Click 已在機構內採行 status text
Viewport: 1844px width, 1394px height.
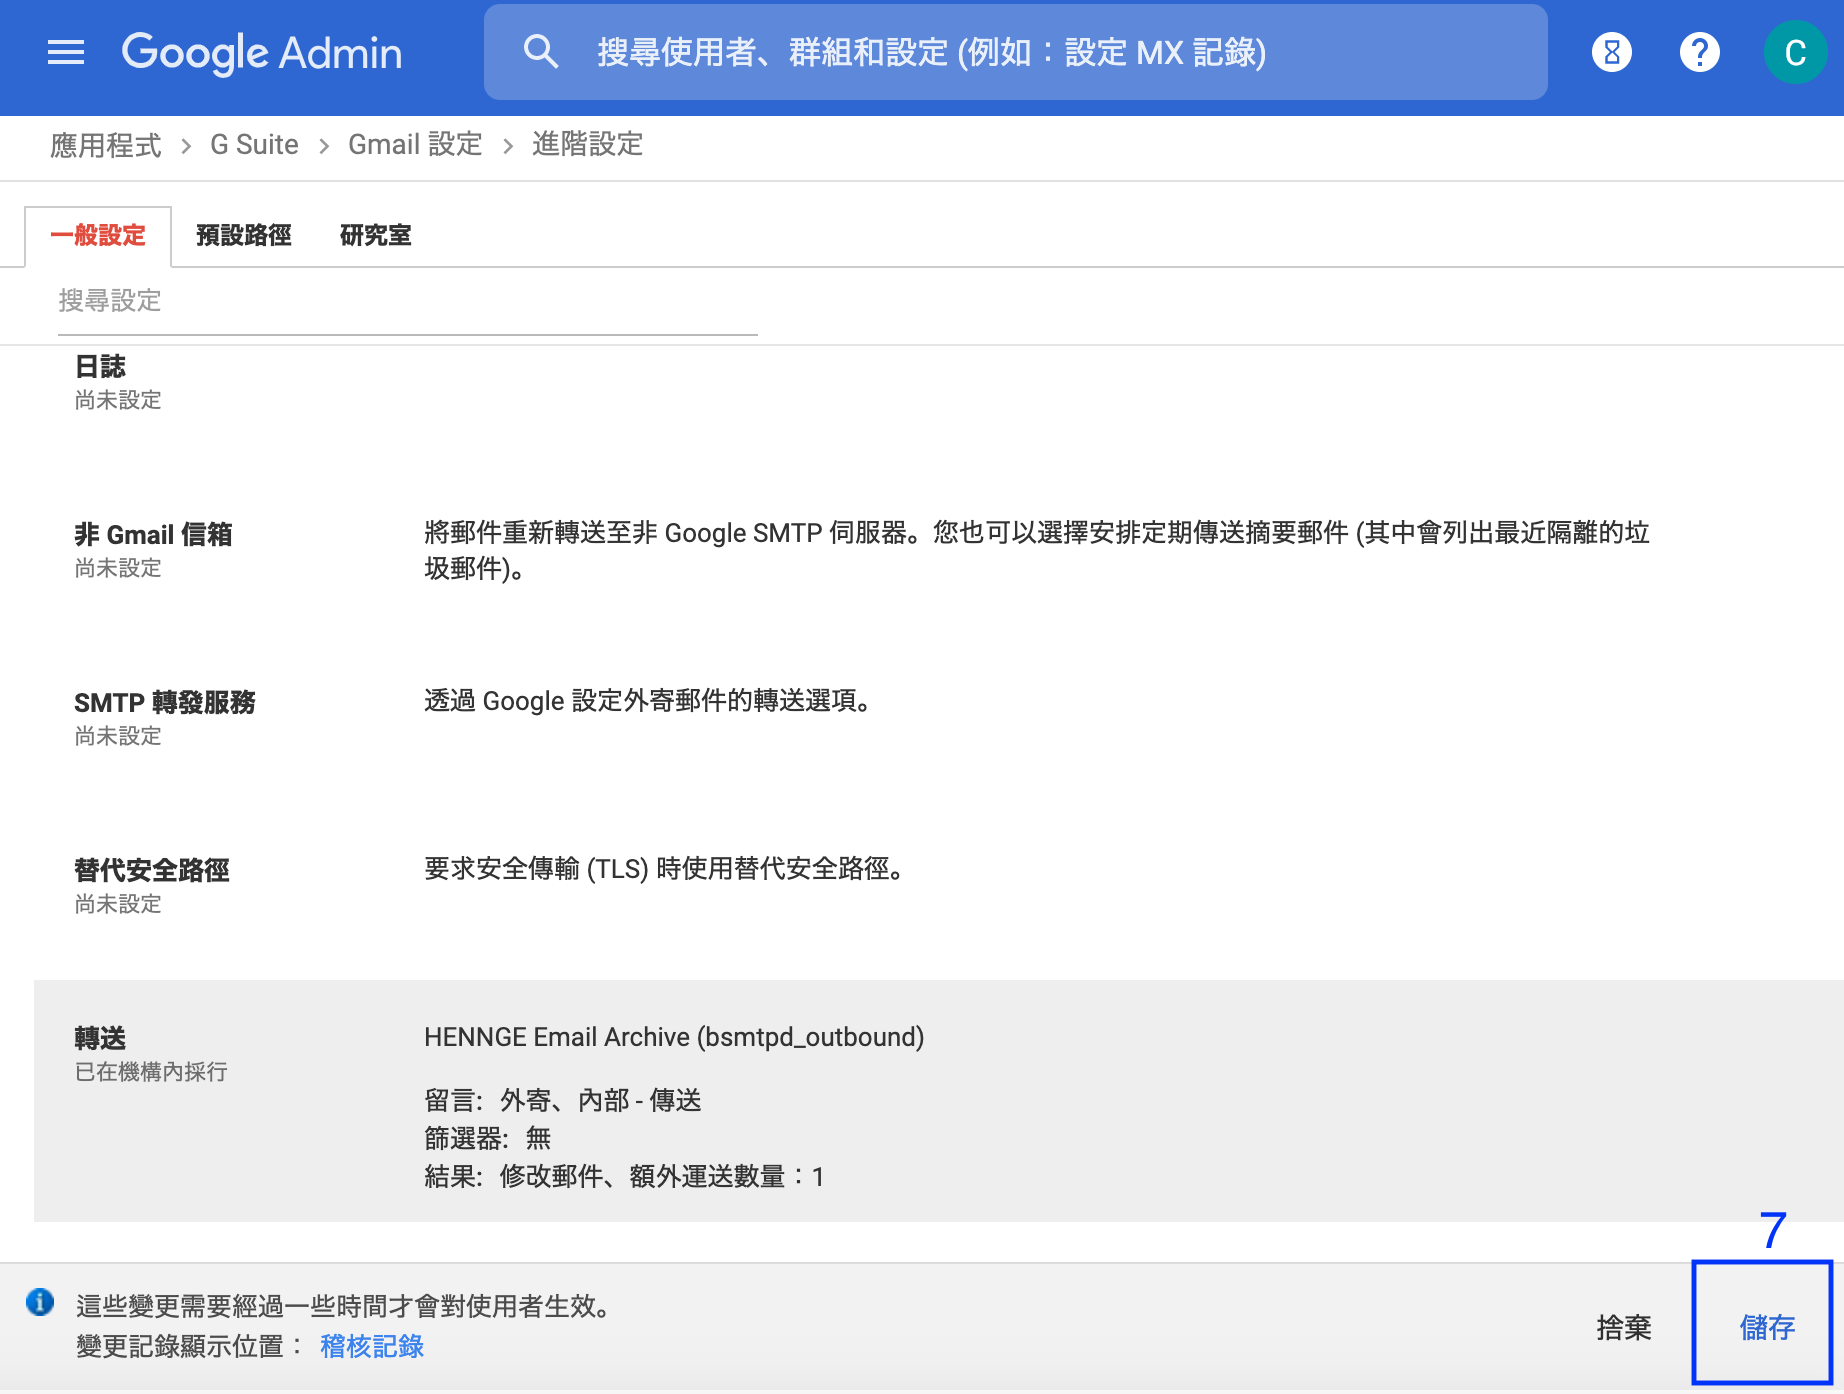[151, 1072]
